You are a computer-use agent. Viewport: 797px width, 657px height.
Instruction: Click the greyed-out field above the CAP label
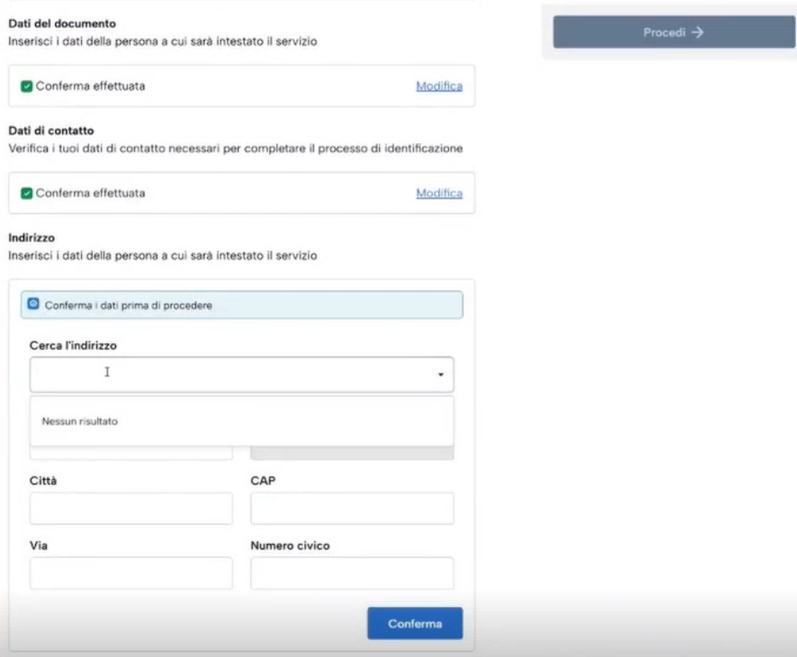pos(351,453)
